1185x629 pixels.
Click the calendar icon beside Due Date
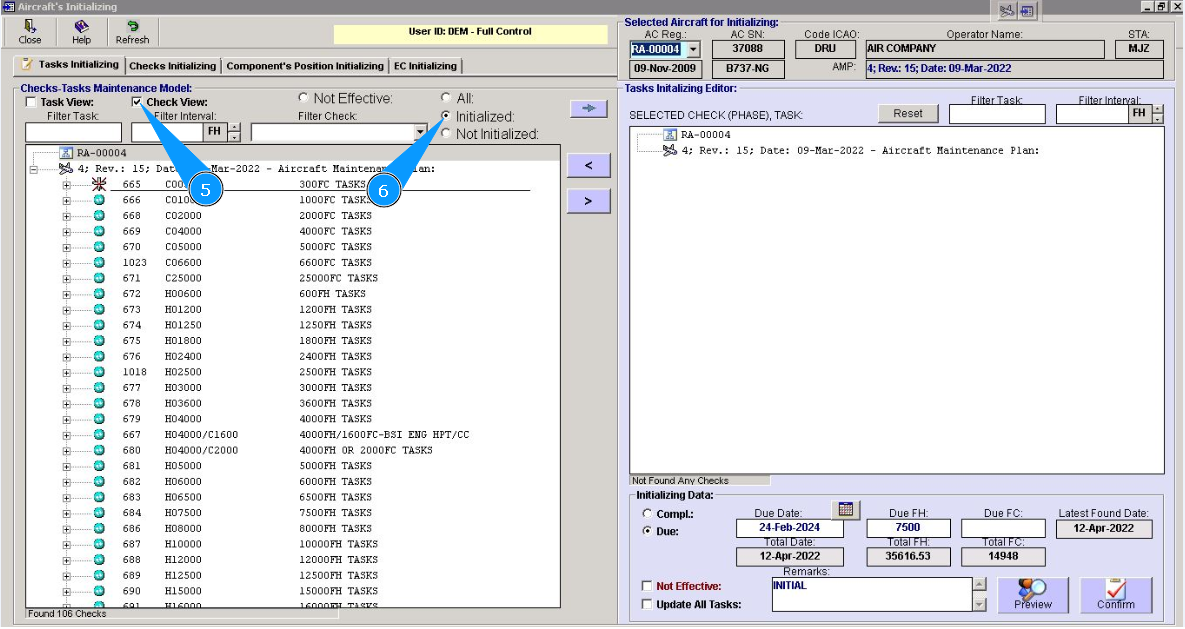(x=845, y=510)
